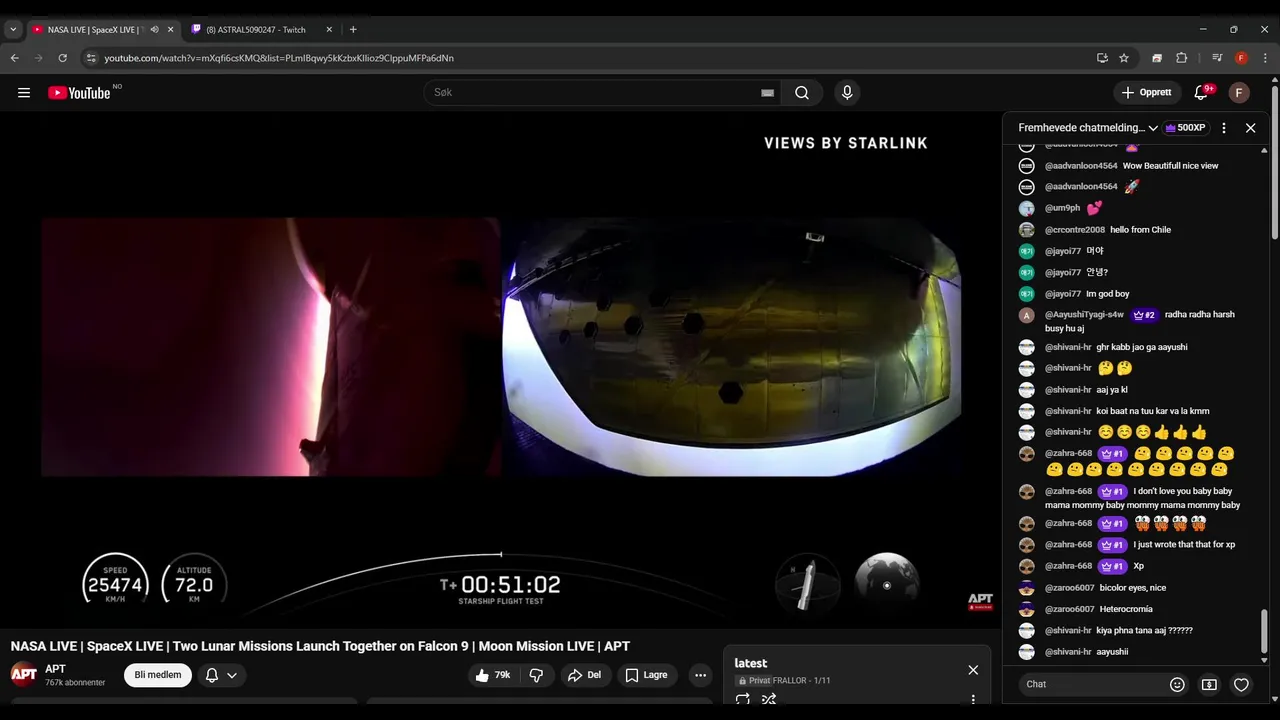Image resolution: width=1280 pixels, height=720 pixels.
Task: Click username @AayushiTyagi-s4w in chat
Action: coord(1084,315)
